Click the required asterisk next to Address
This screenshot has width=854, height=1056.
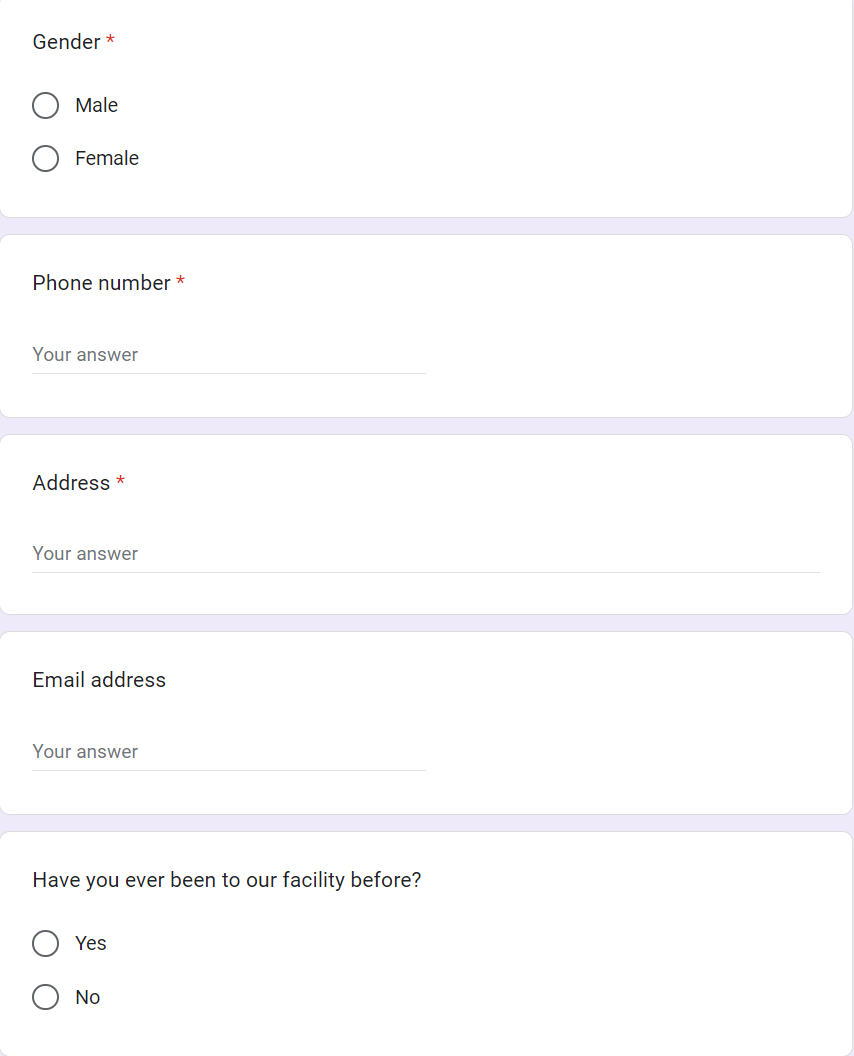pyautogui.click(x=120, y=483)
